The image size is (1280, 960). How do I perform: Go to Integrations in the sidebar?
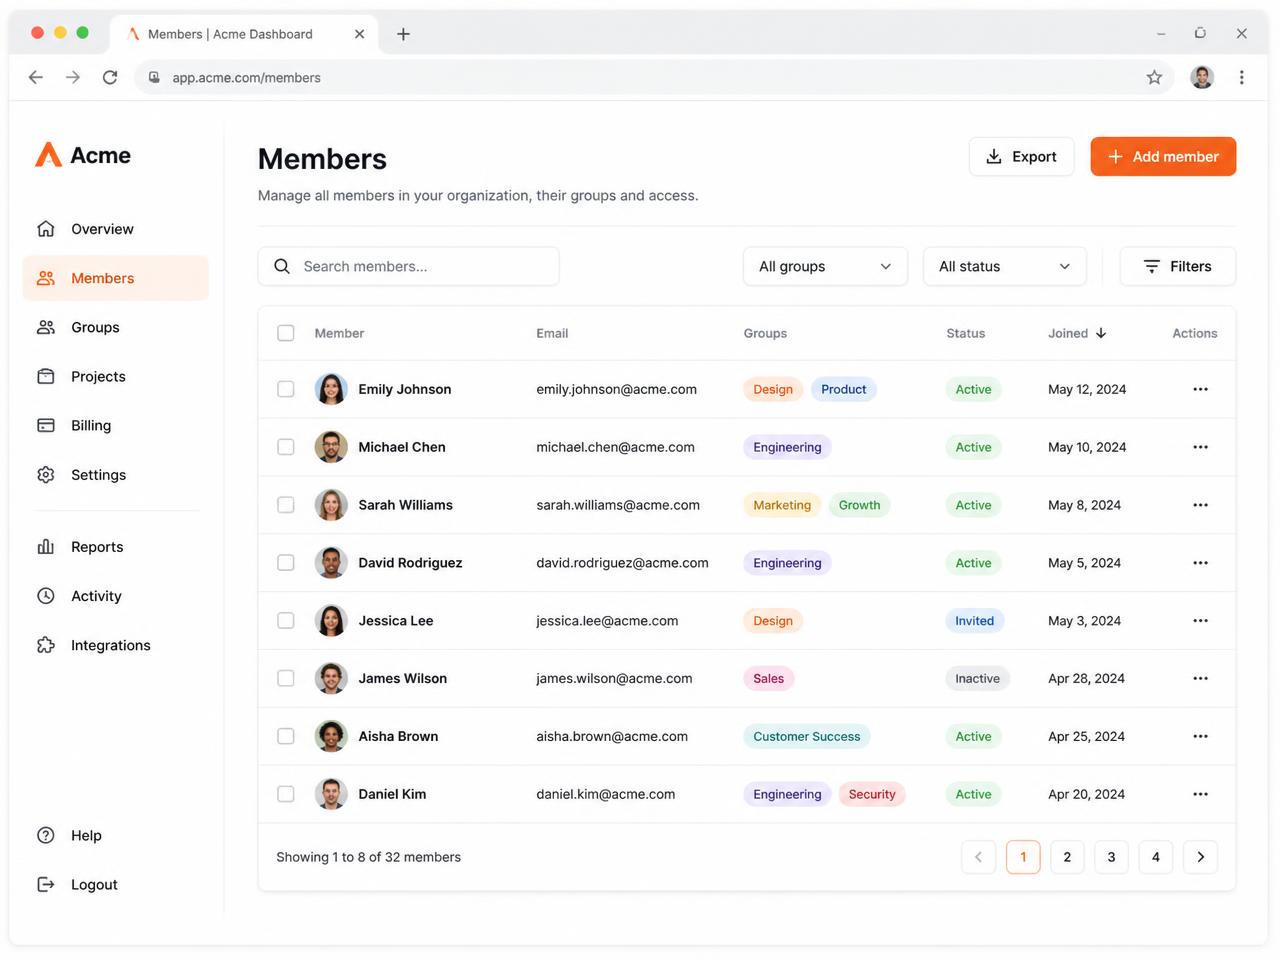[116, 645]
